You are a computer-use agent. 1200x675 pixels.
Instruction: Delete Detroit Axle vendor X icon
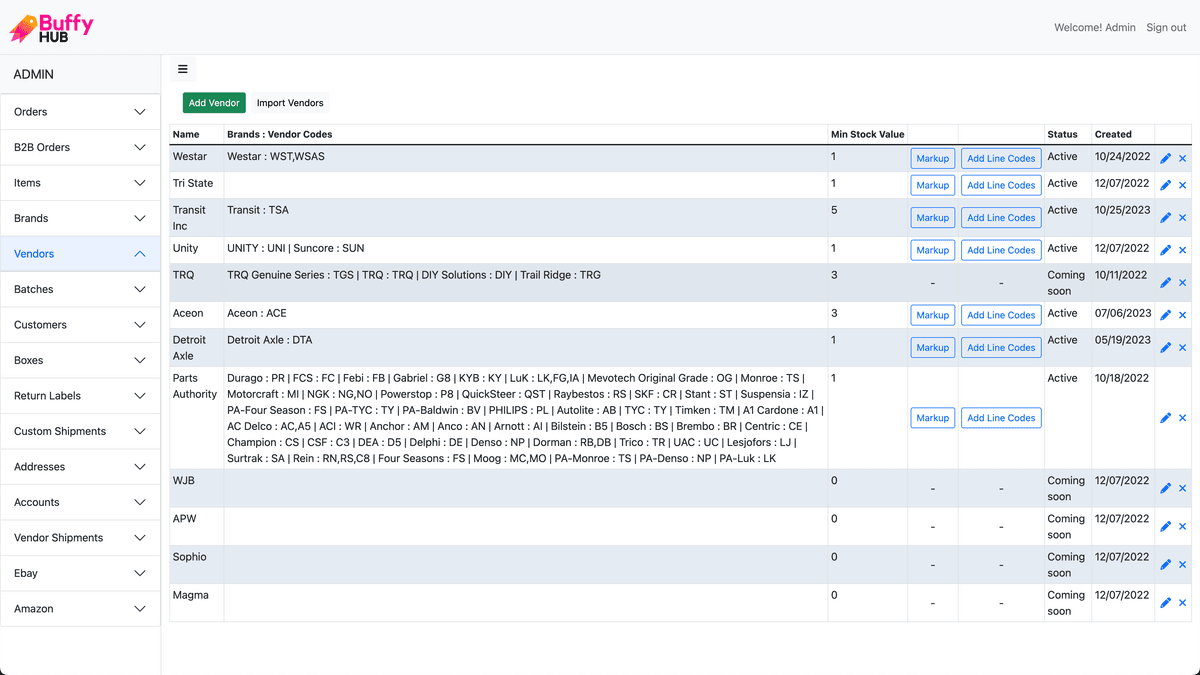coord(1182,348)
